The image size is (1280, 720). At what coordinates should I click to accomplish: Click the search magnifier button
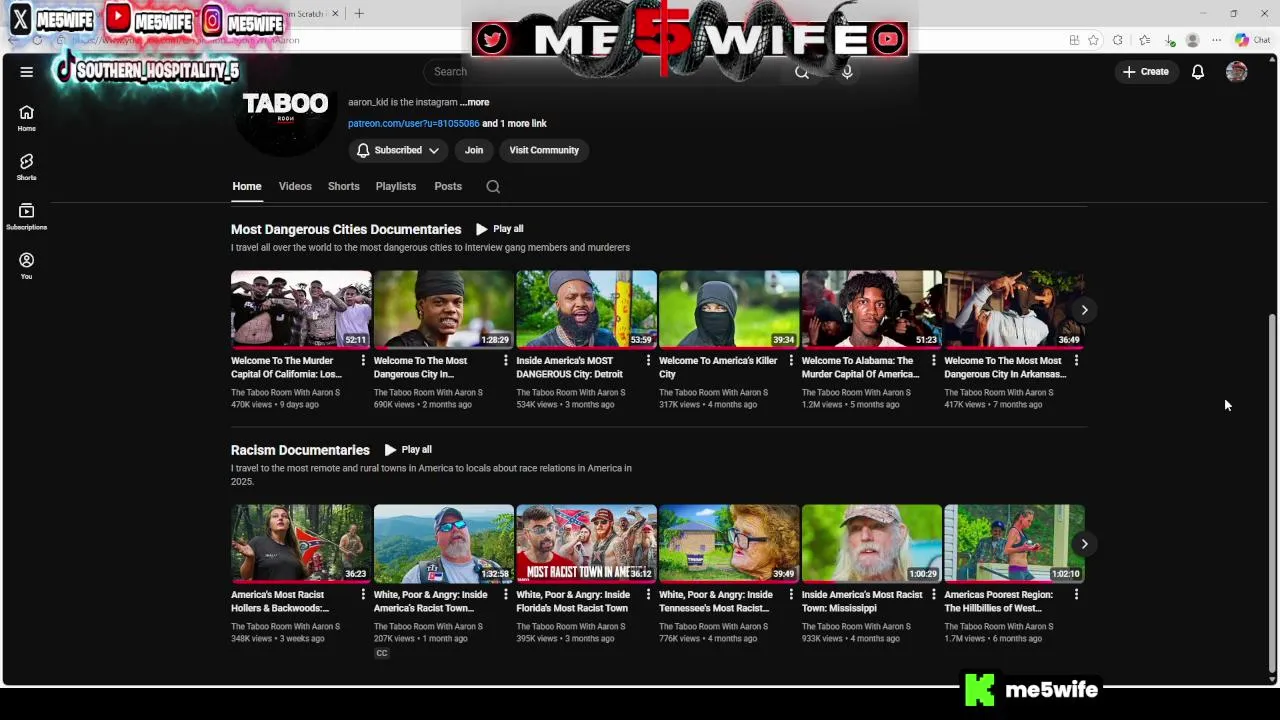point(801,72)
